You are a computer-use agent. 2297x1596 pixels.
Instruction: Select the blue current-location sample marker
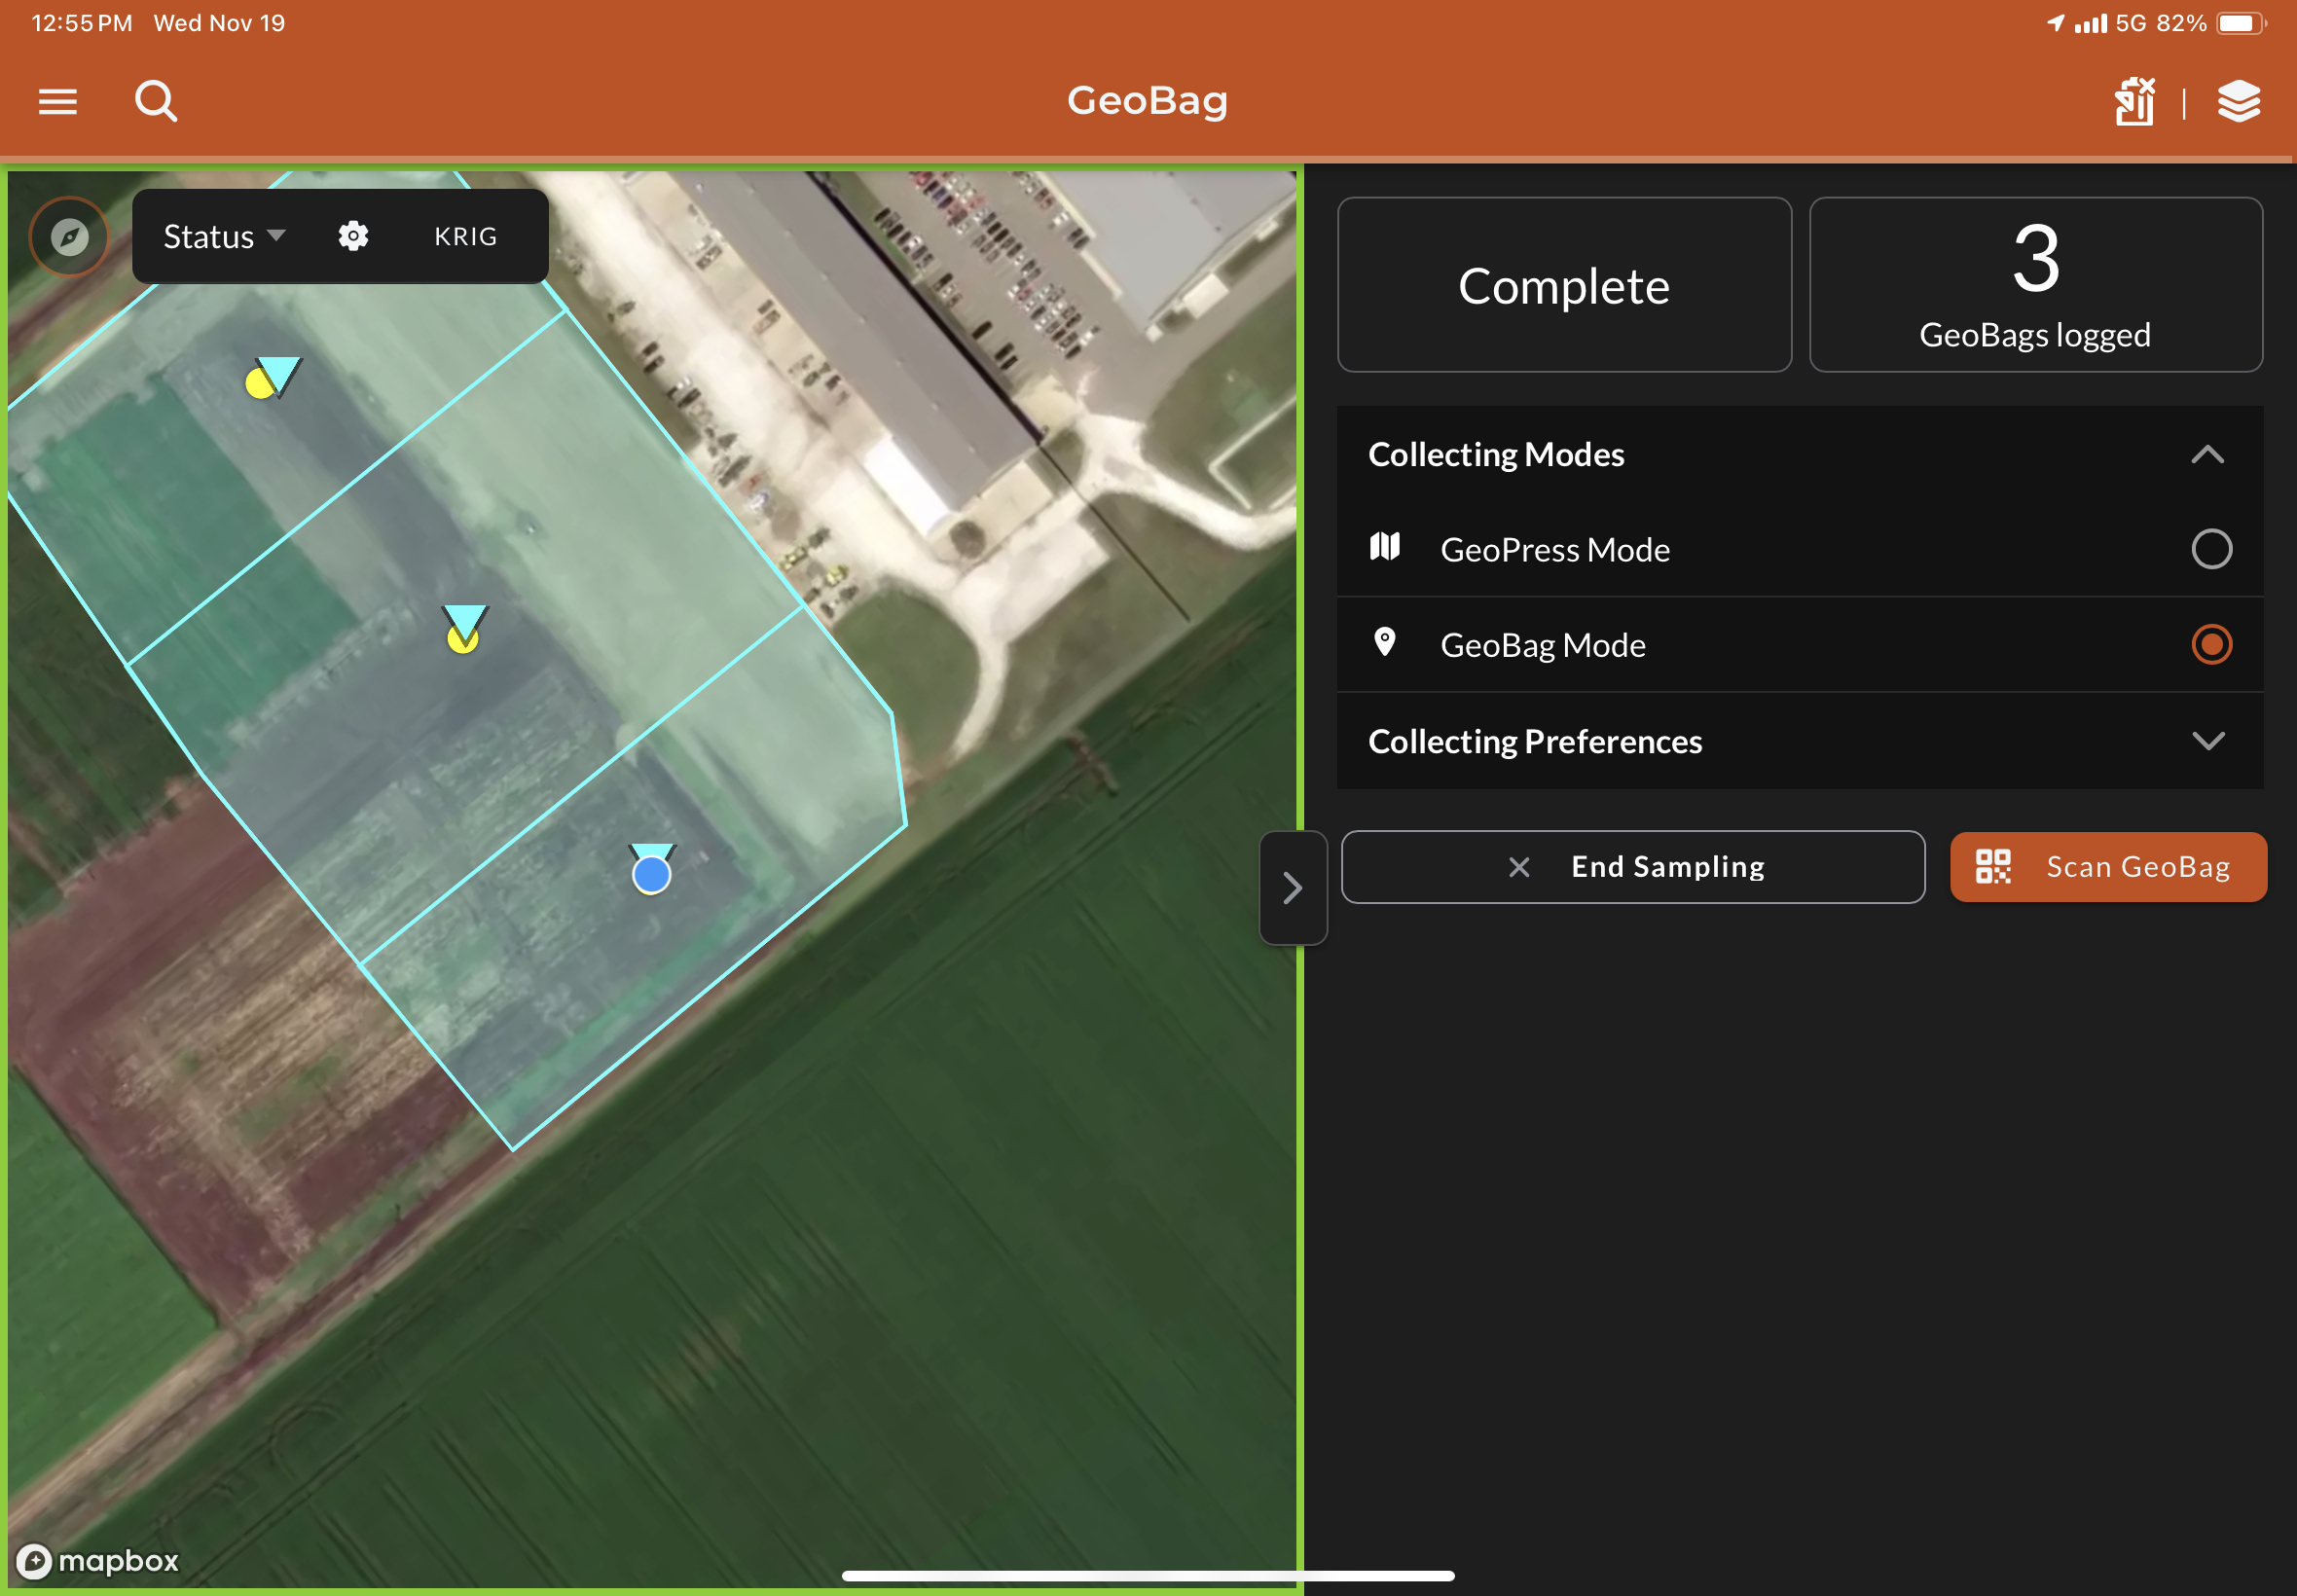click(651, 875)
